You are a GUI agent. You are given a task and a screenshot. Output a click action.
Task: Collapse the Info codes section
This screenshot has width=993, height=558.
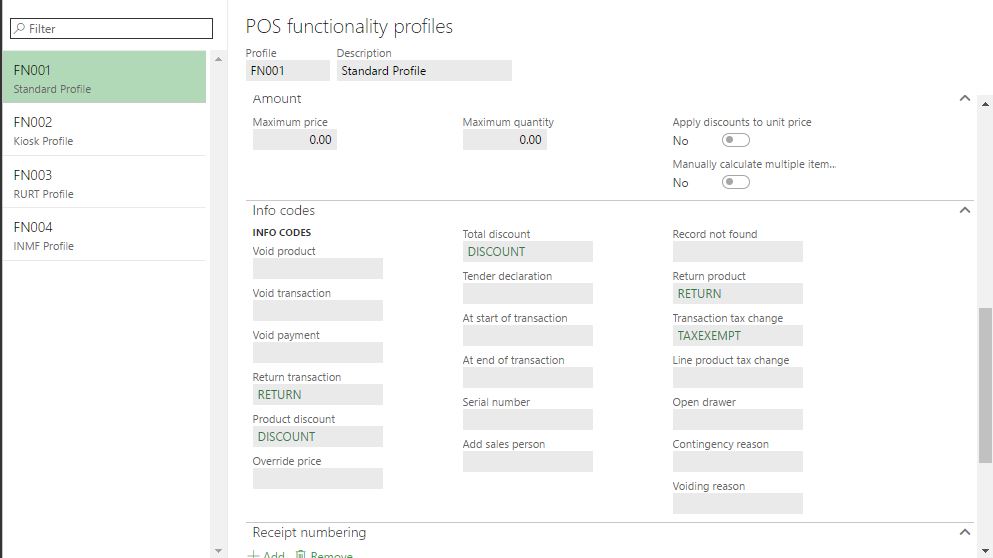coord(964,211)
